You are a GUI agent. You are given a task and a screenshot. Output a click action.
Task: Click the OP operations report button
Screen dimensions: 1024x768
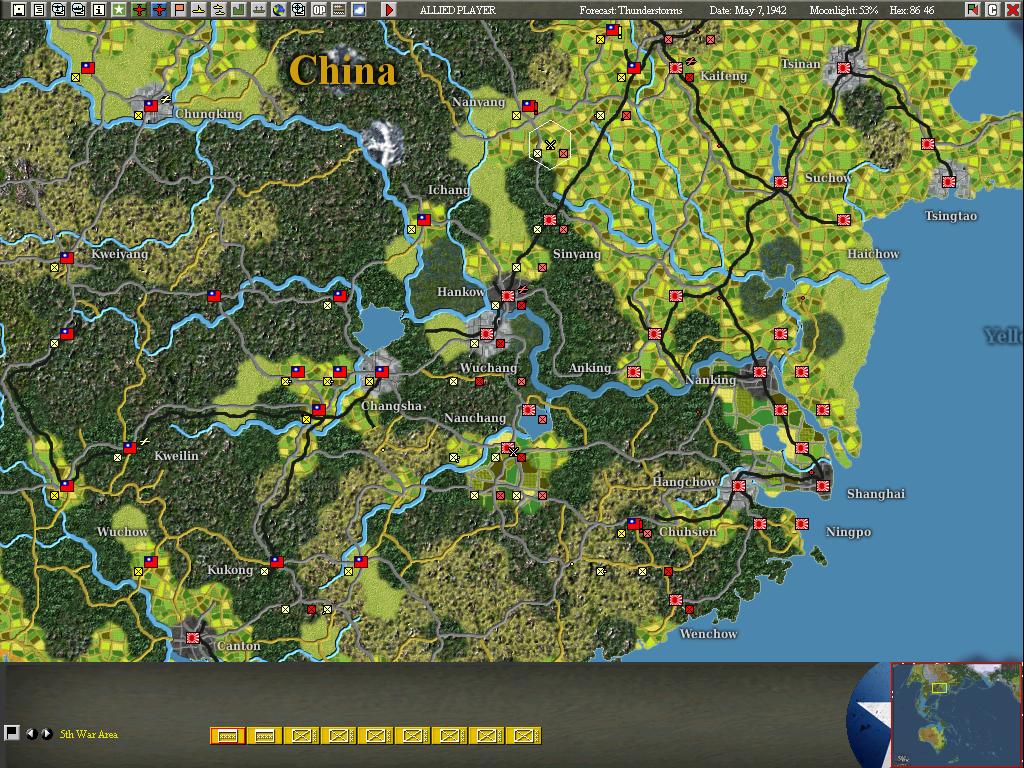(x=319, y=10)
